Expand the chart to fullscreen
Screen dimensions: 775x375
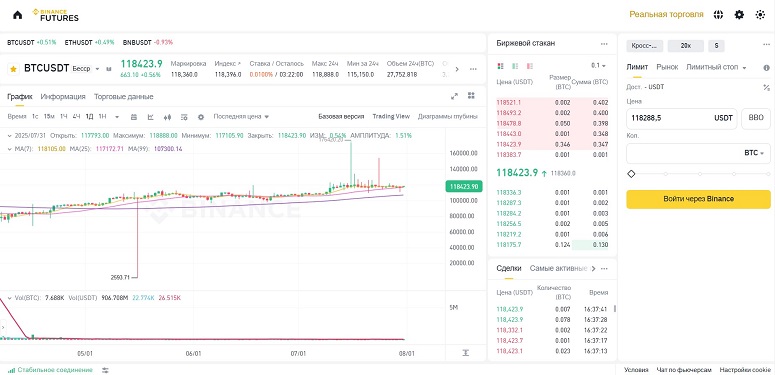point(455,96)
